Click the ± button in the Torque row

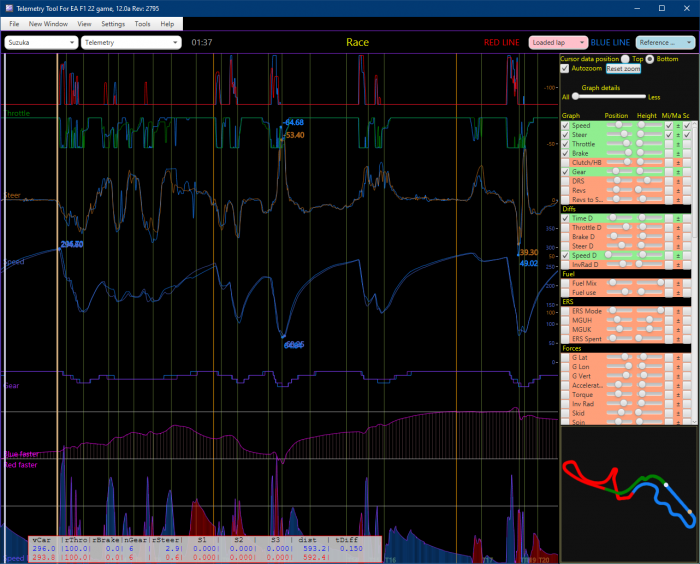click(x=678, y=395)
